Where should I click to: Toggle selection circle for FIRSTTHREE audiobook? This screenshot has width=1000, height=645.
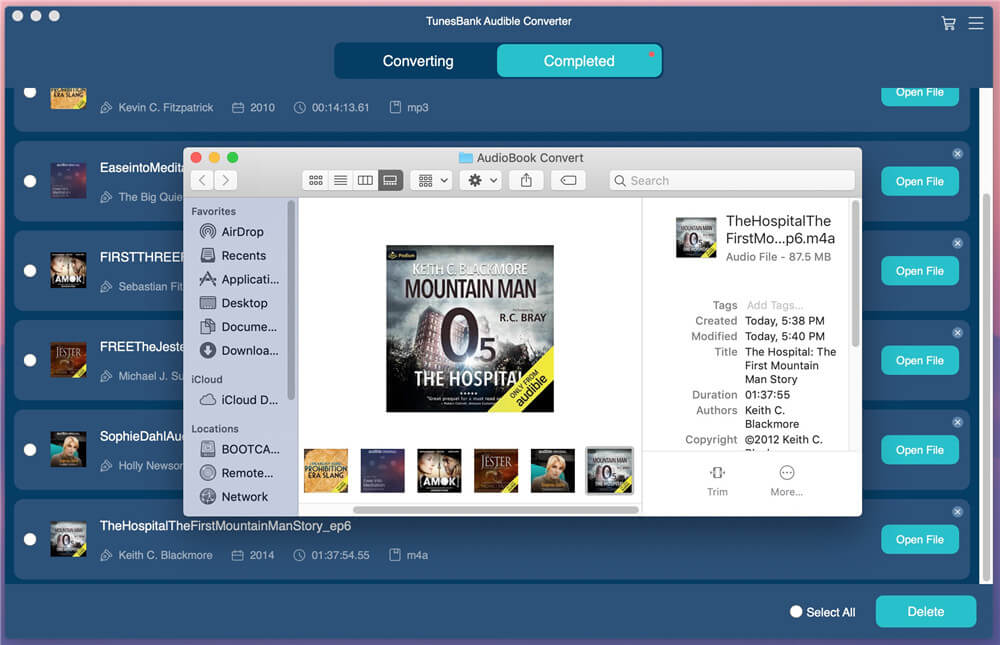[x=29, y=271]
